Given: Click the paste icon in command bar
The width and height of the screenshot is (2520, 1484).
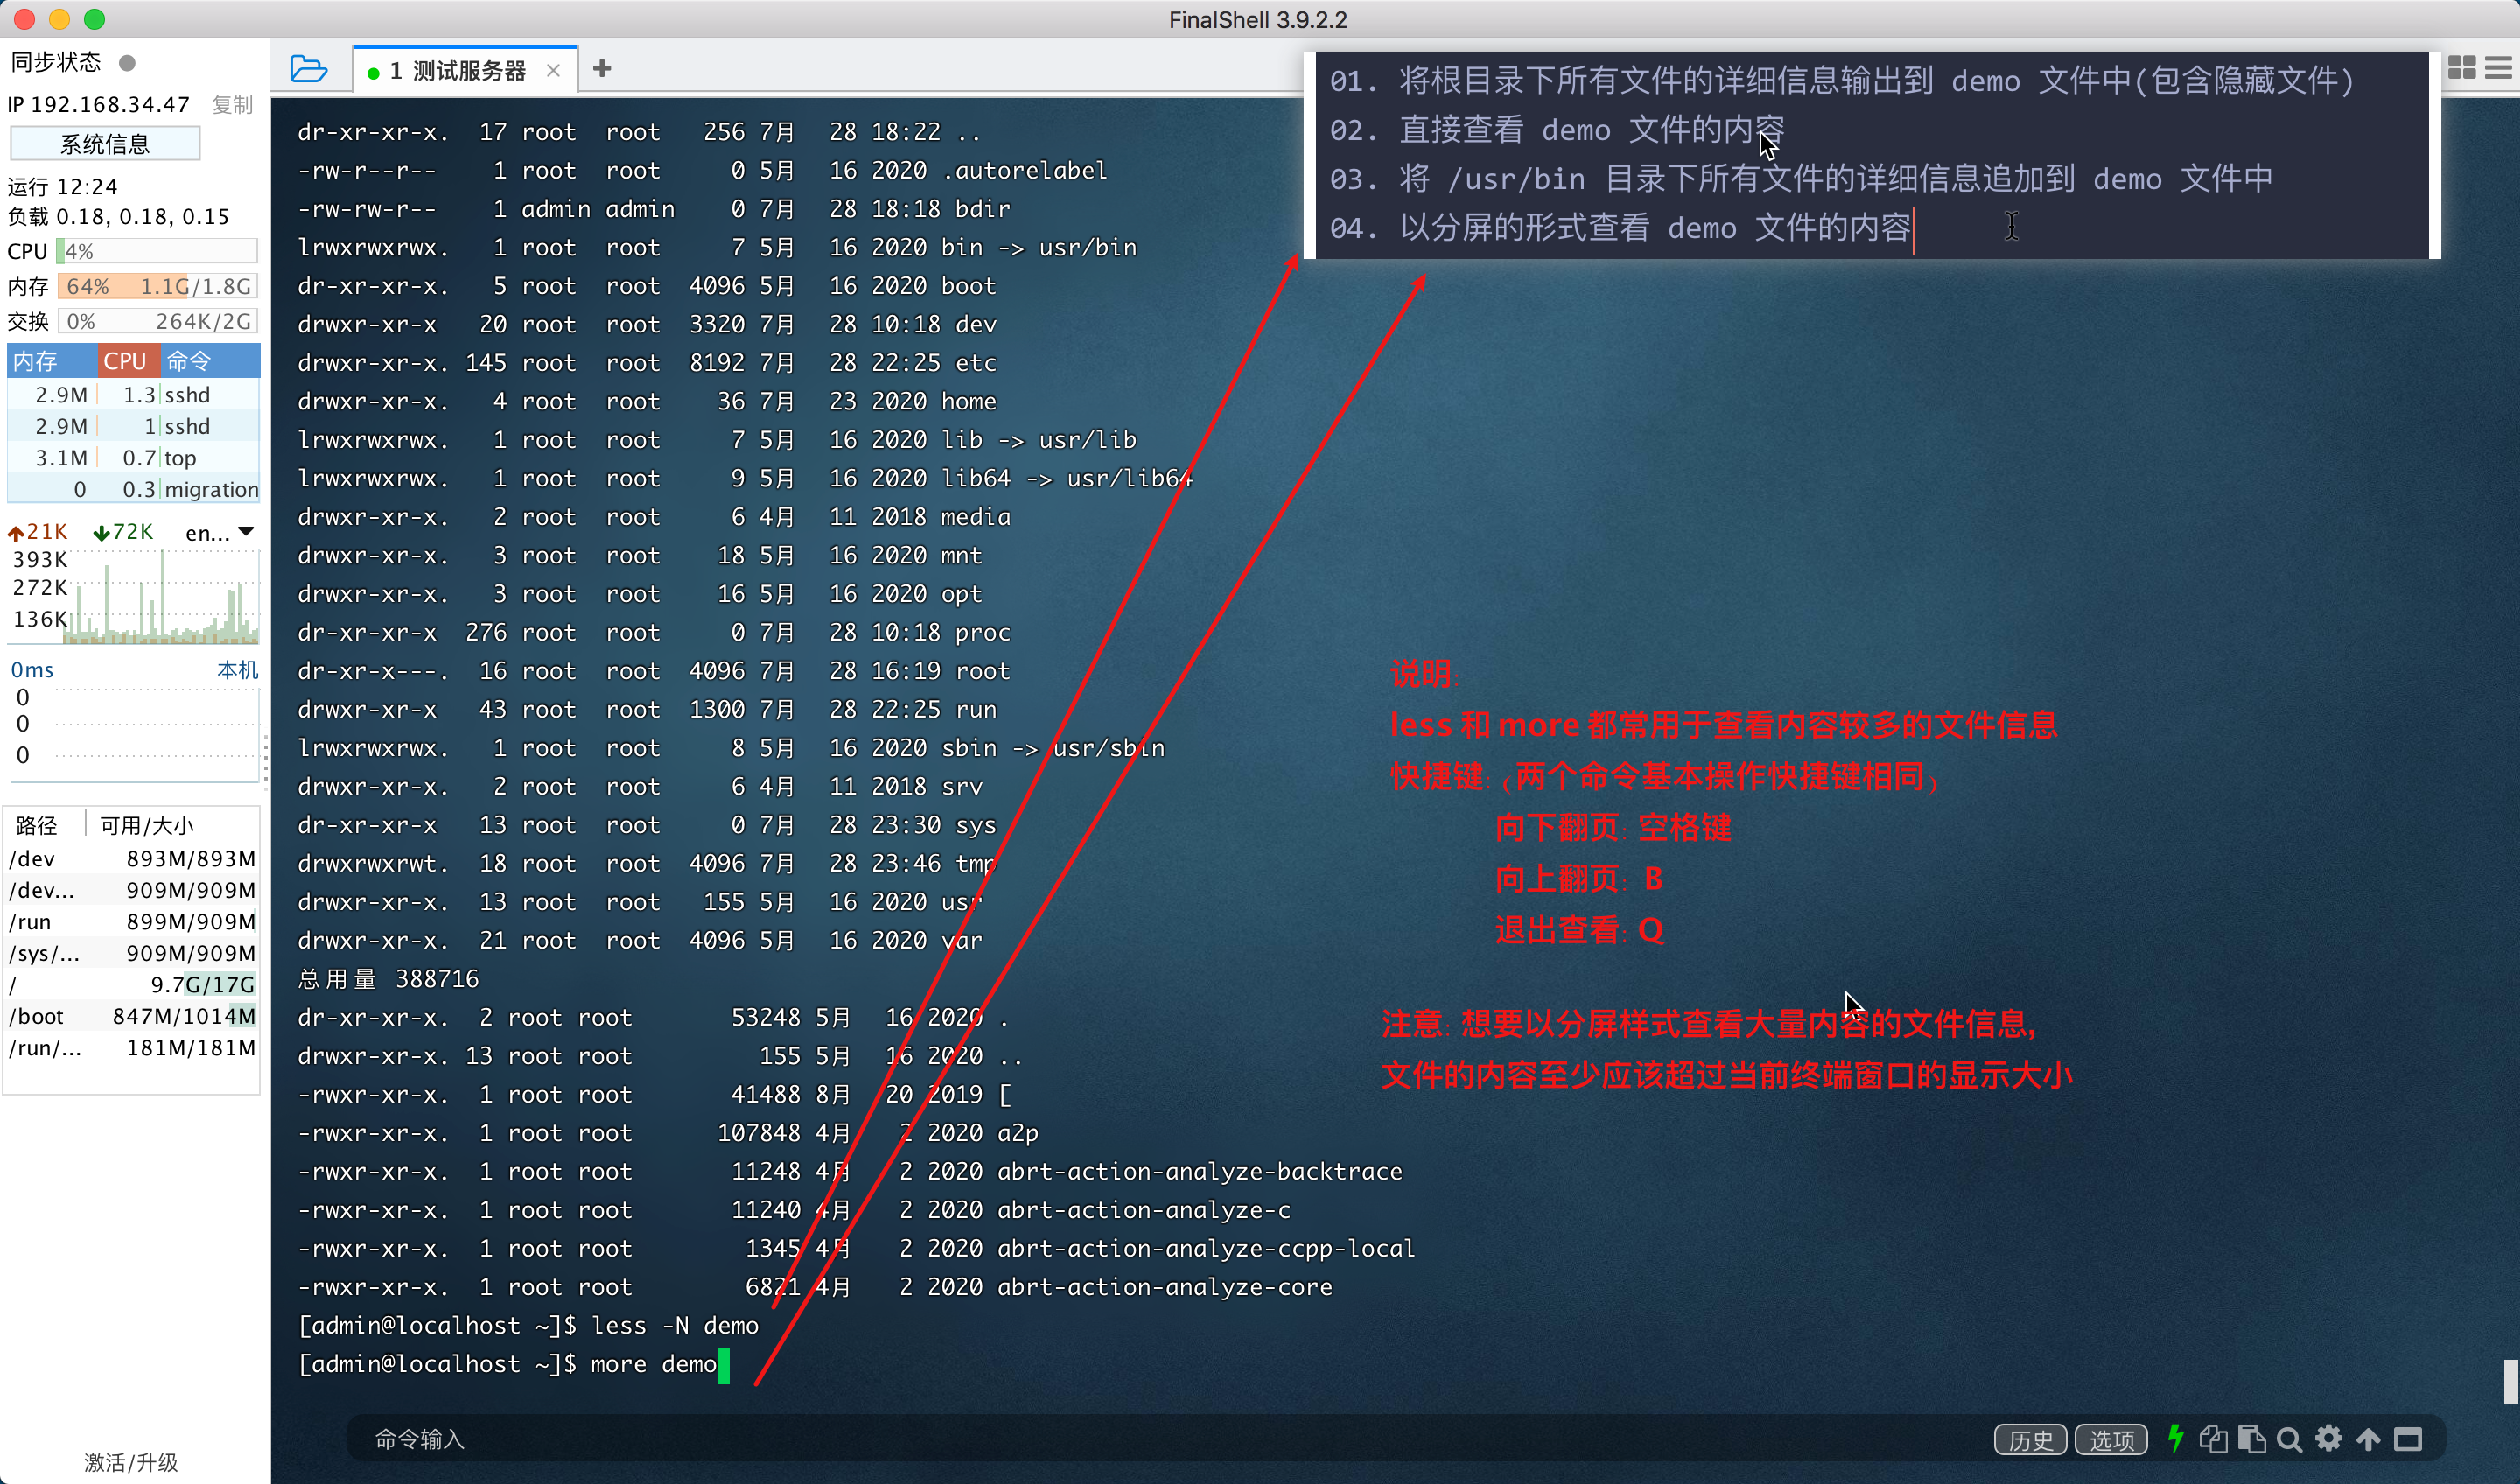Looking at the screenshot, I should [2251, 1439].
